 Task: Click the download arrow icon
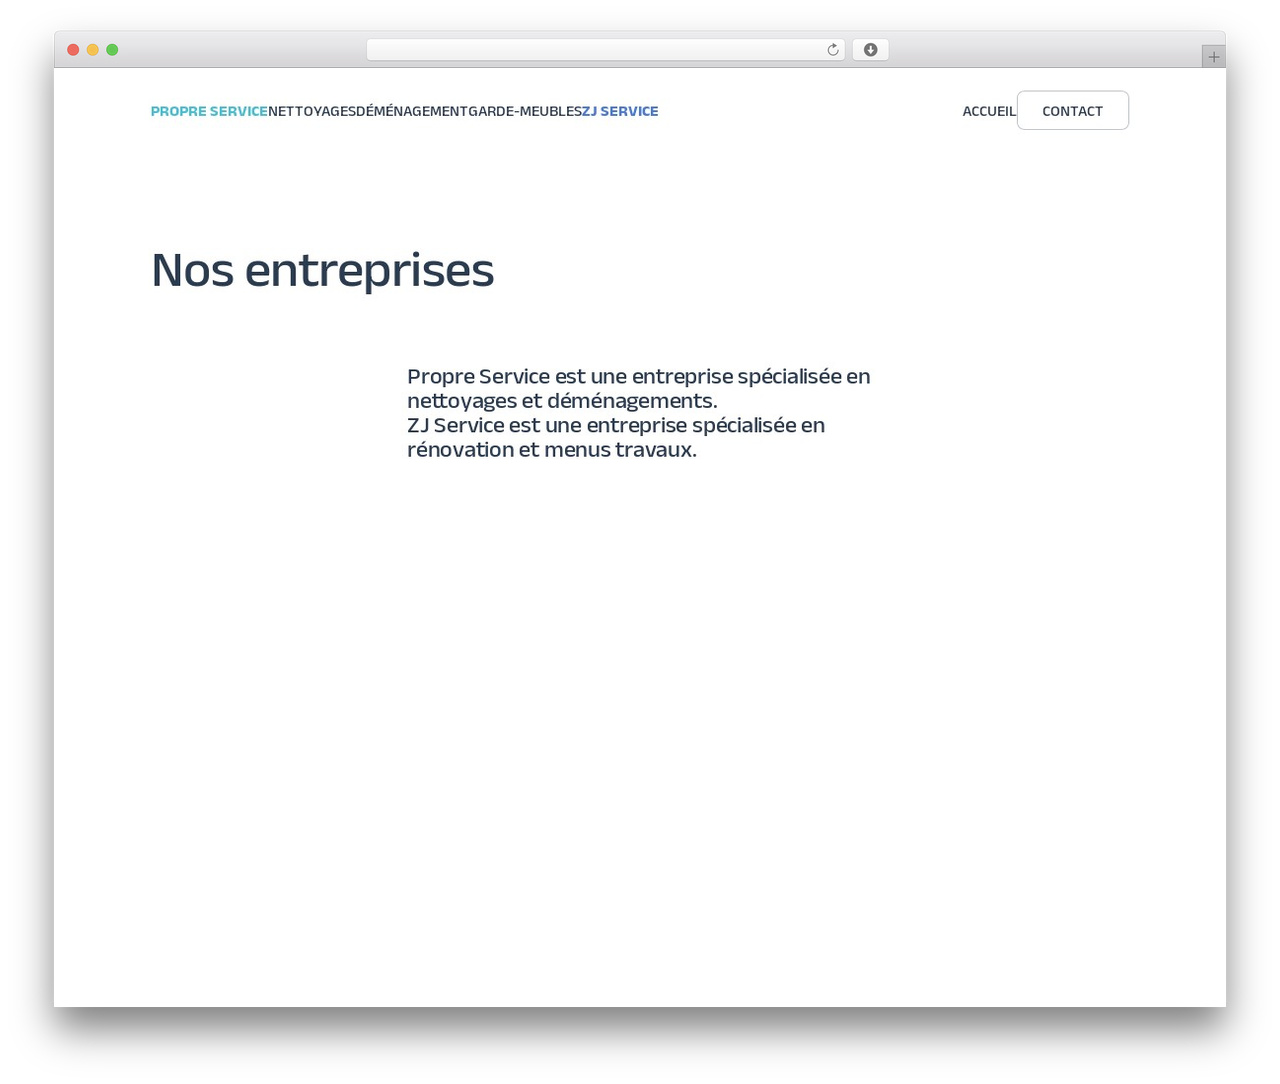[870, 50]
